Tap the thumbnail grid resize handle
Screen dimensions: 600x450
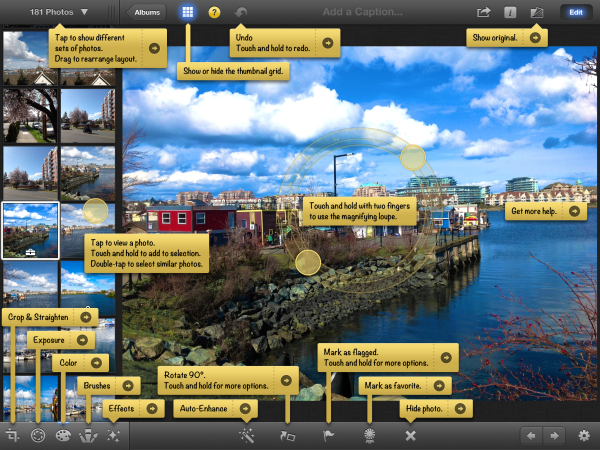(x=112, y=12)
